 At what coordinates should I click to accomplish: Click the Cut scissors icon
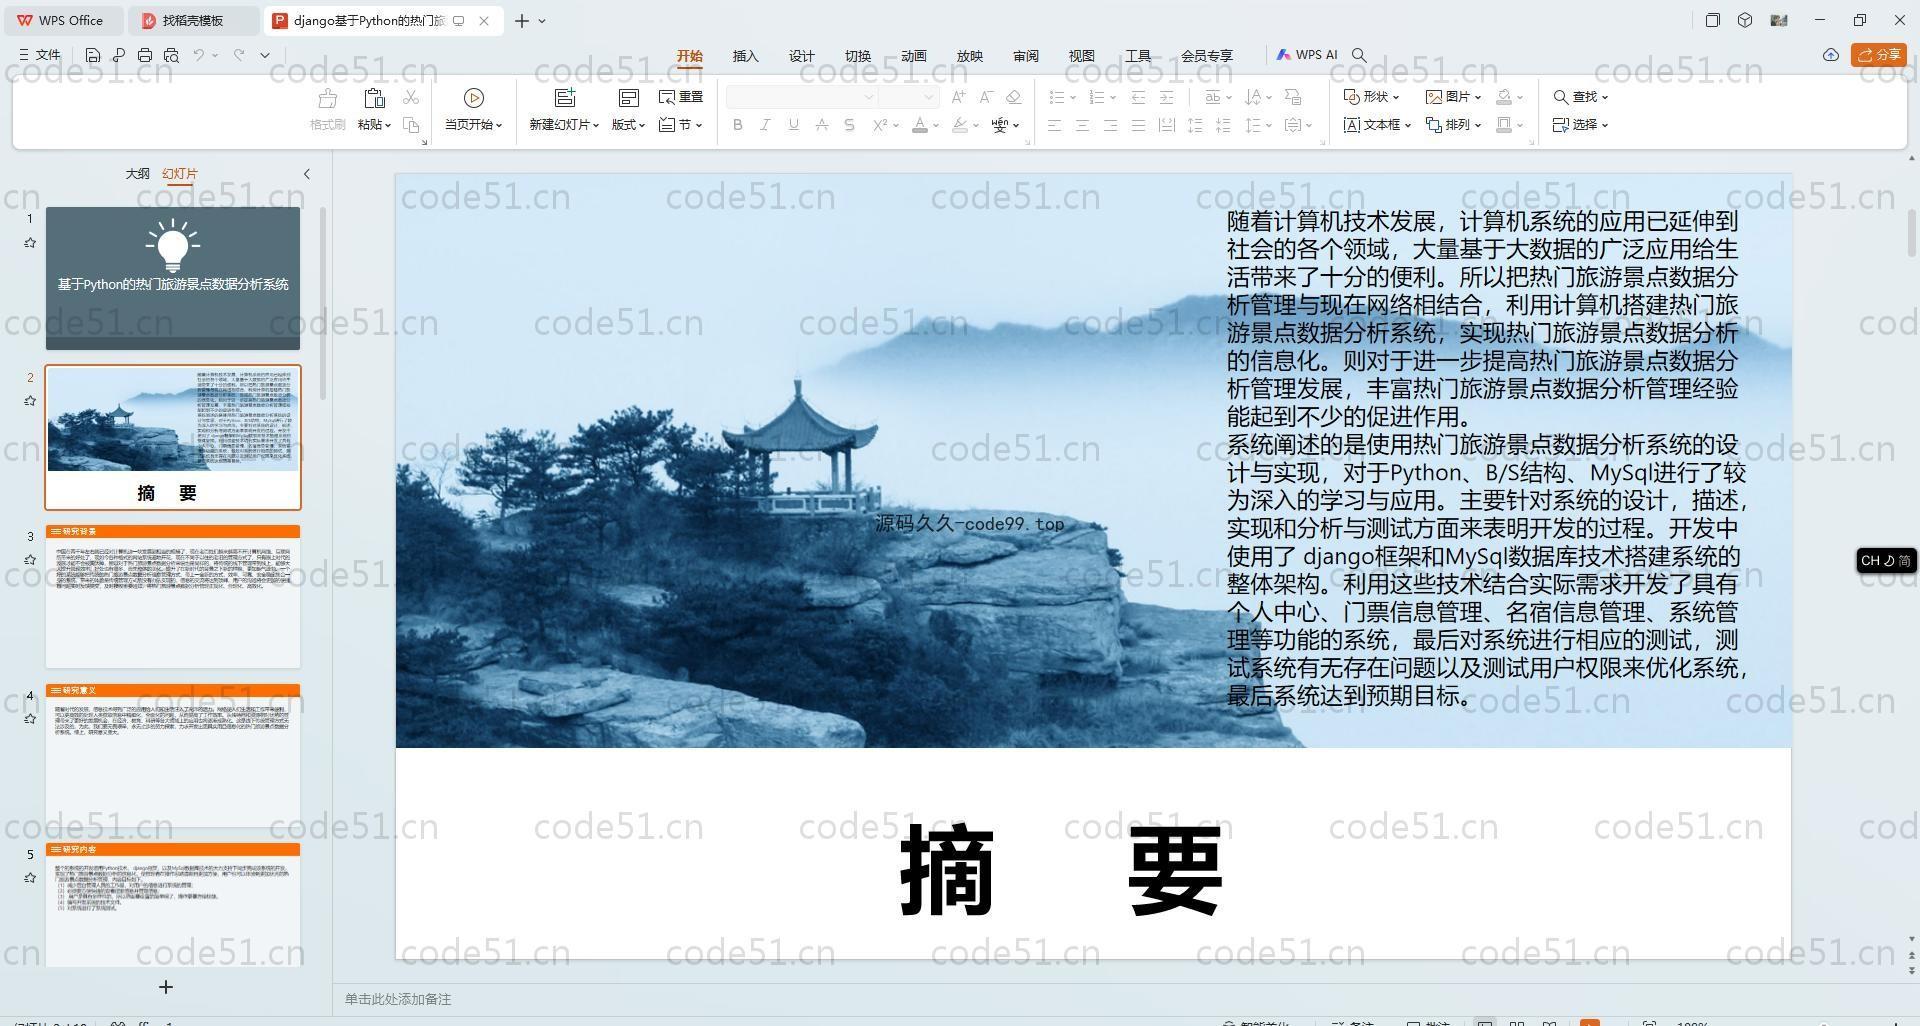(411, 97)
